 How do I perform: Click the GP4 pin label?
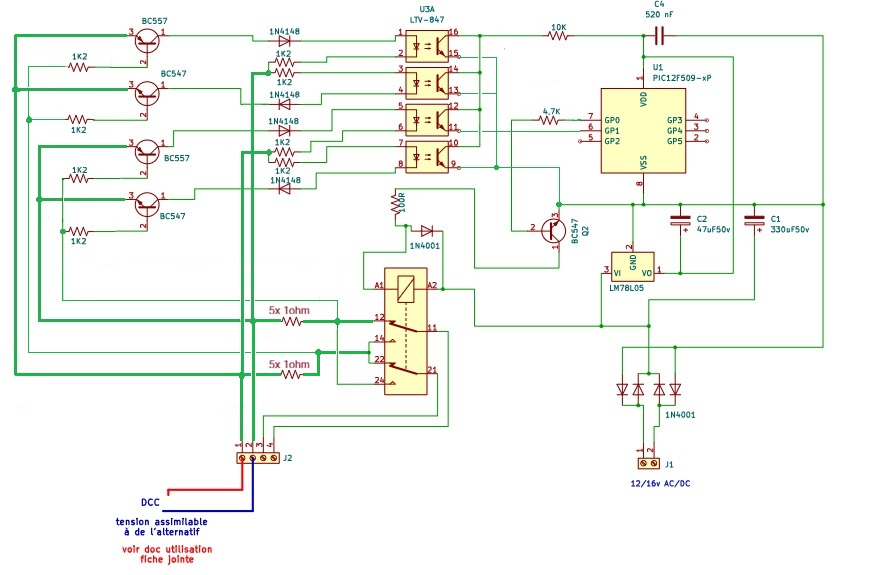tap(675, 131)
